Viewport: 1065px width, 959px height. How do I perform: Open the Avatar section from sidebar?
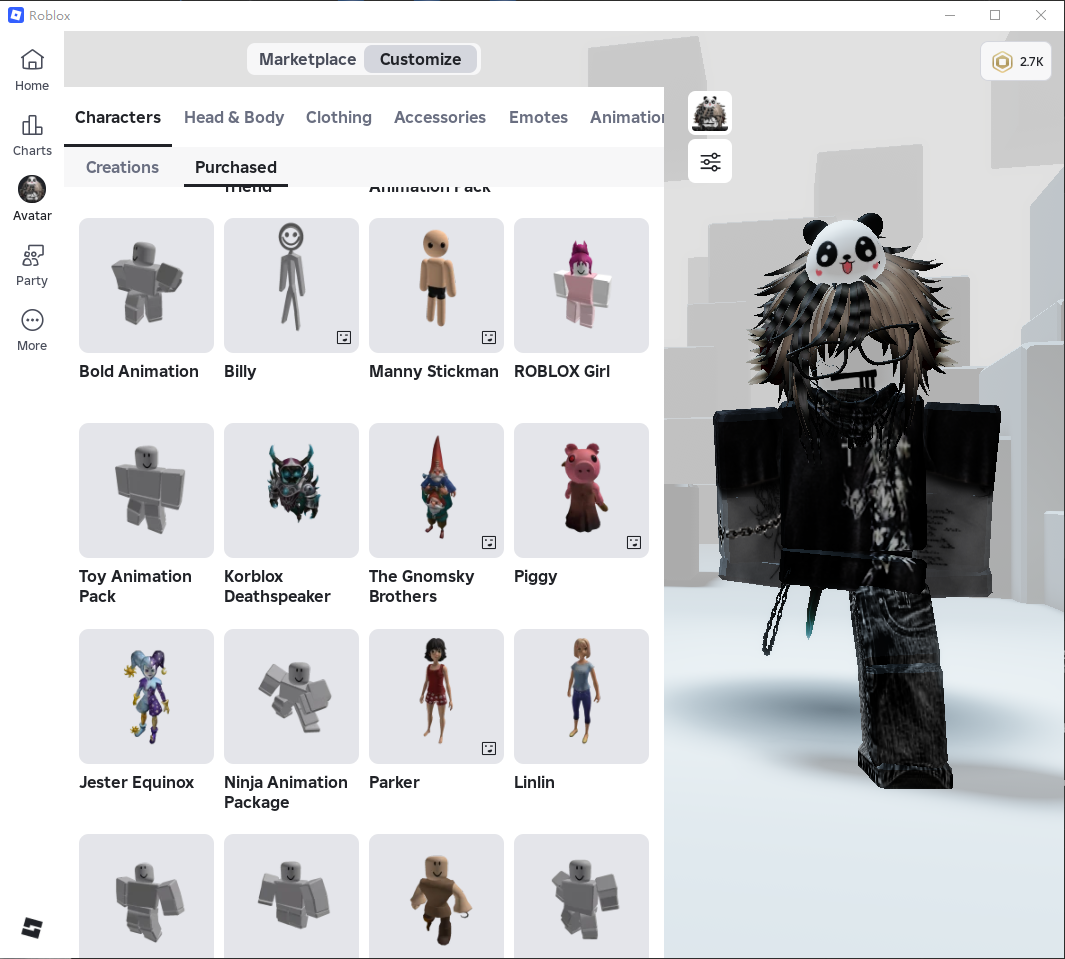tap(31, 196)
